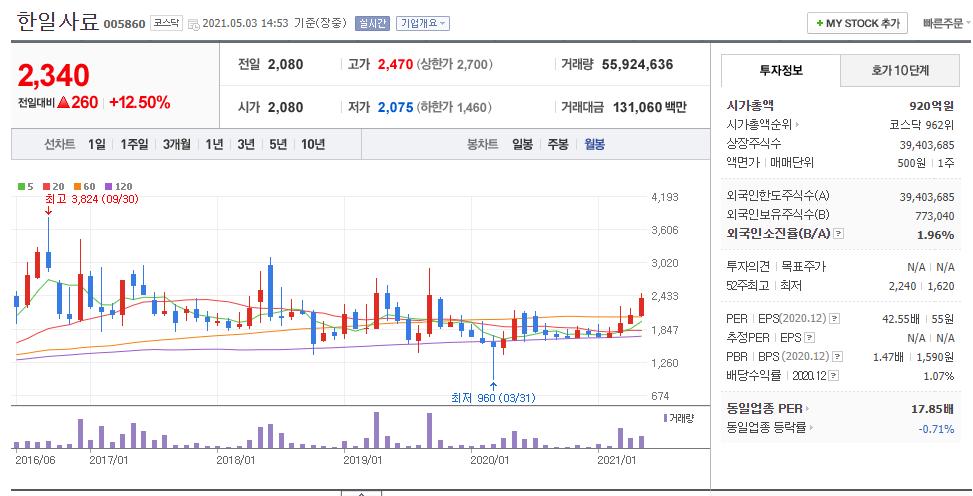This screenshot has height=496, width=973.
Task: Click the 동일업종 PER value 17.85배
Action: [x=933, y=409]
